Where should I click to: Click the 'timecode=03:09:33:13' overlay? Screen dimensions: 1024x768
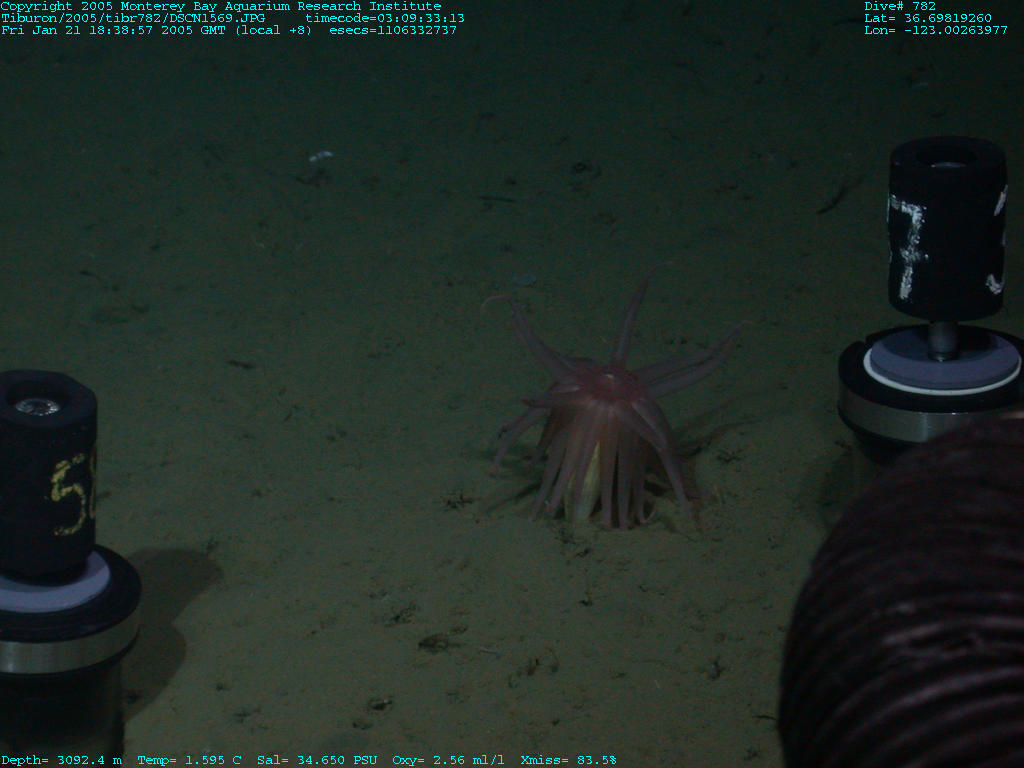pyautogui.click(x=385, y=18)
